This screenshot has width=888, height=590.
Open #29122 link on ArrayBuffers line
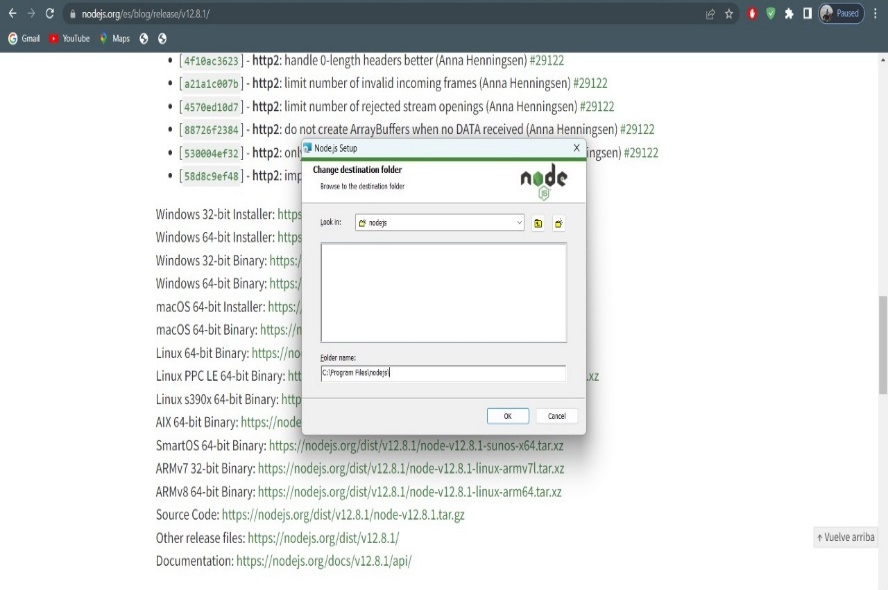[637, 130]
